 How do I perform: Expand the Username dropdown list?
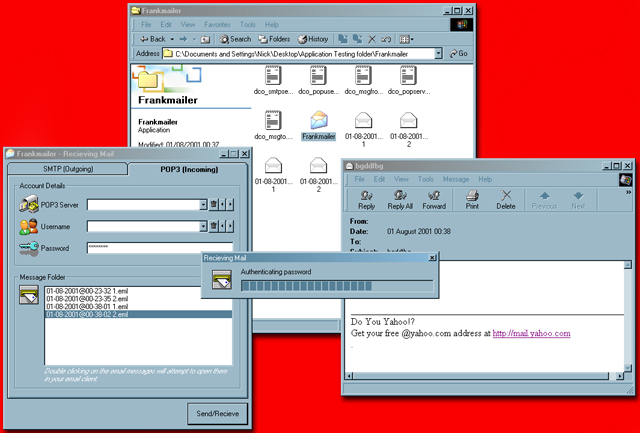click(204, 226)
